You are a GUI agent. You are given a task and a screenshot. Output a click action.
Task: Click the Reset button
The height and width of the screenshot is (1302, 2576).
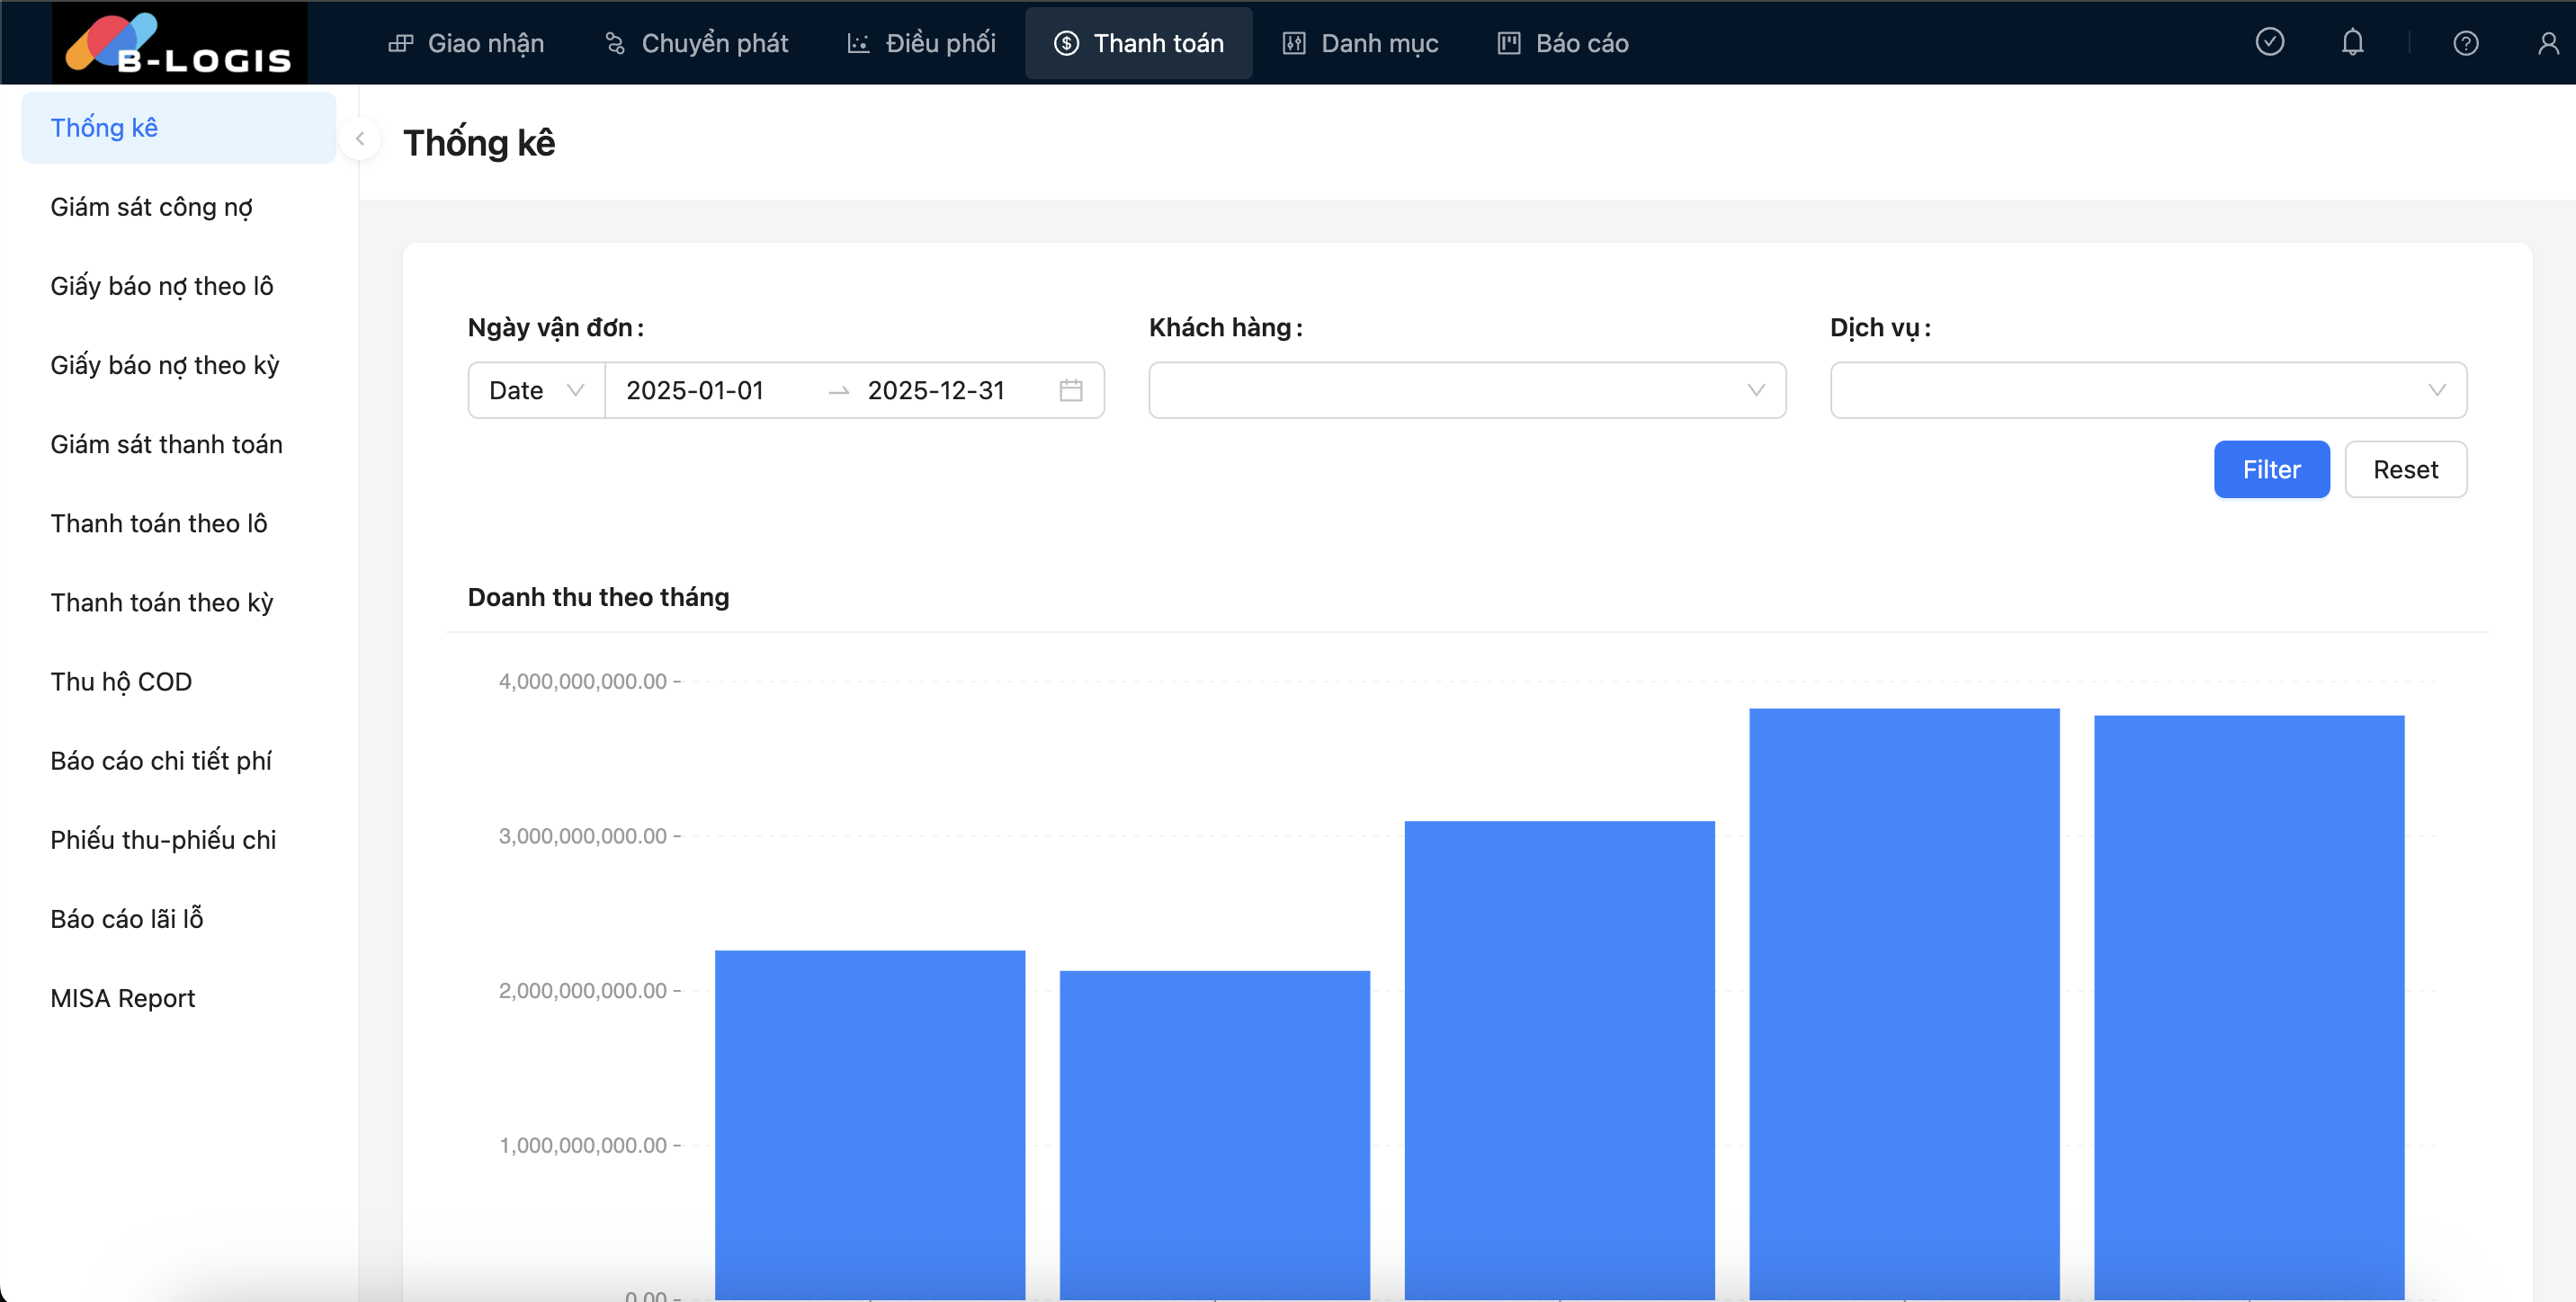2405,469
